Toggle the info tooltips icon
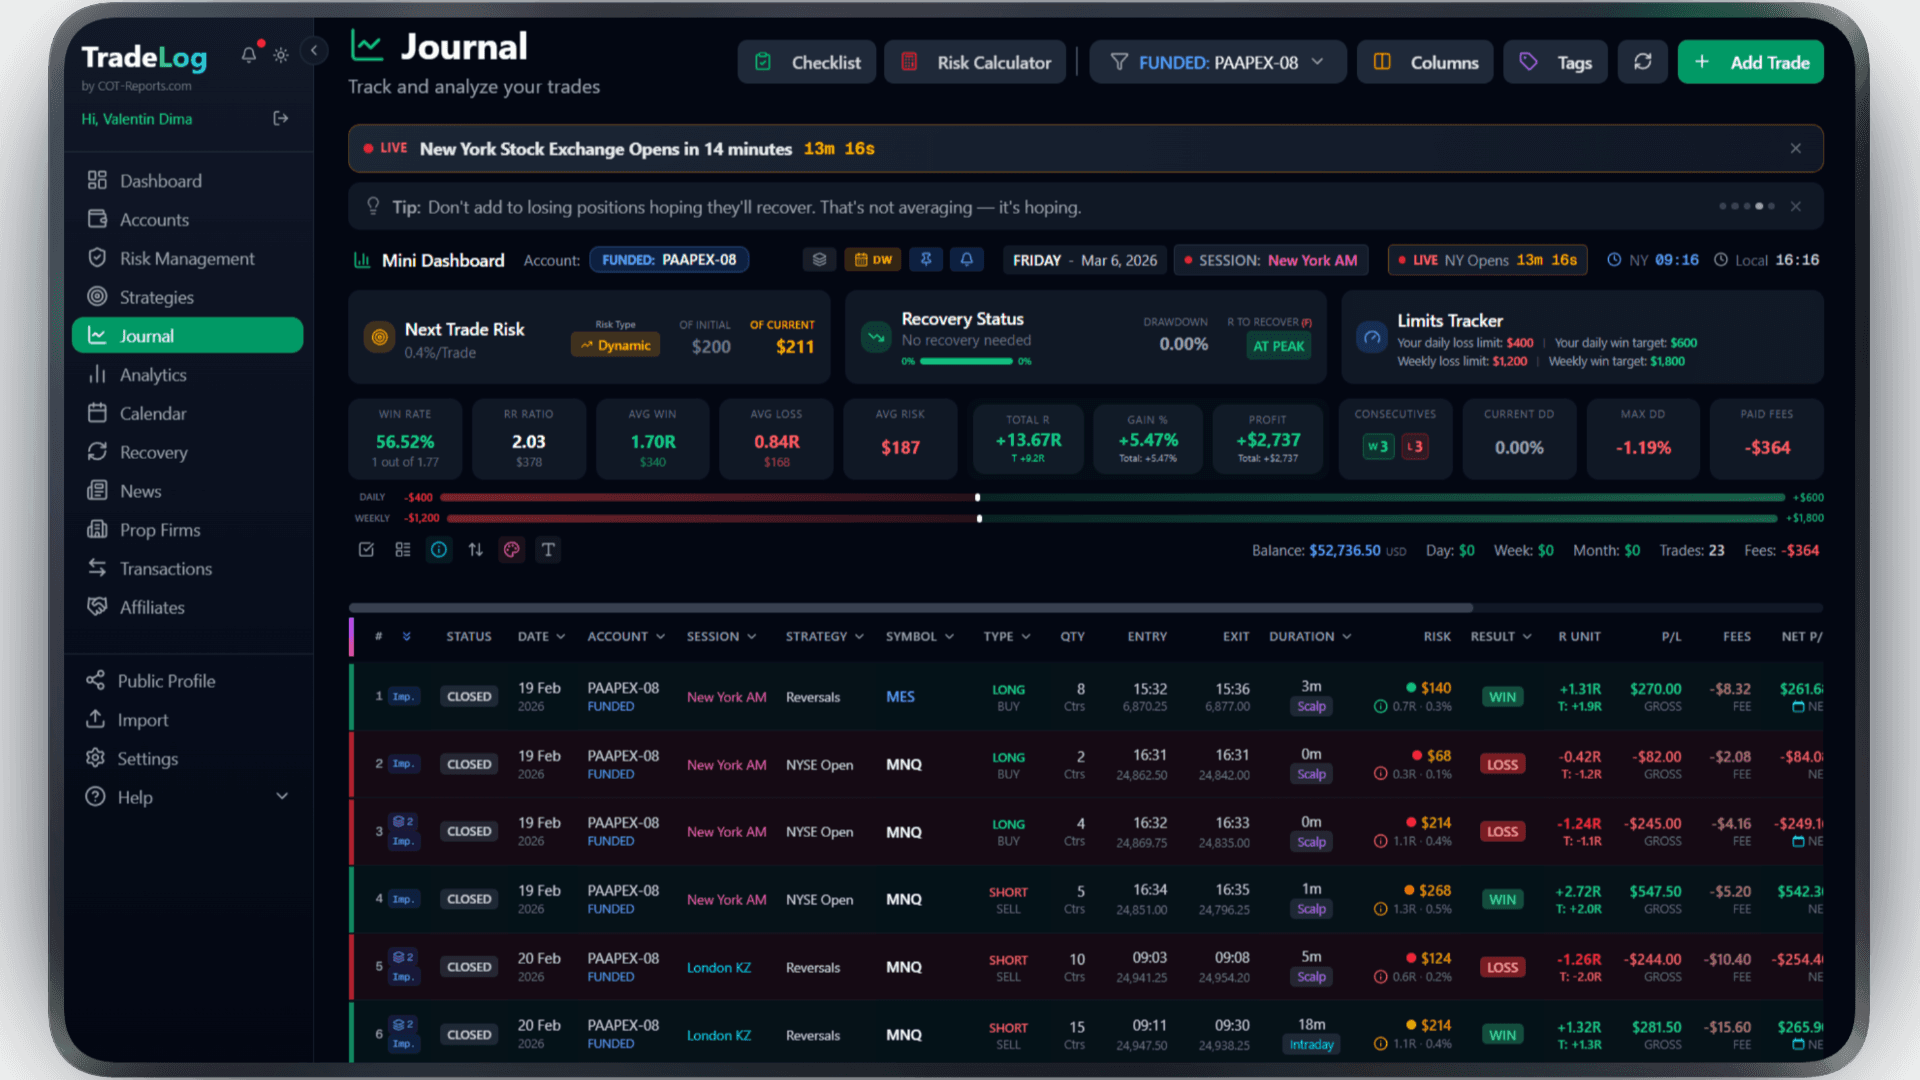The width and height of the screenshot is (1920, 1080). pos(438,549)
